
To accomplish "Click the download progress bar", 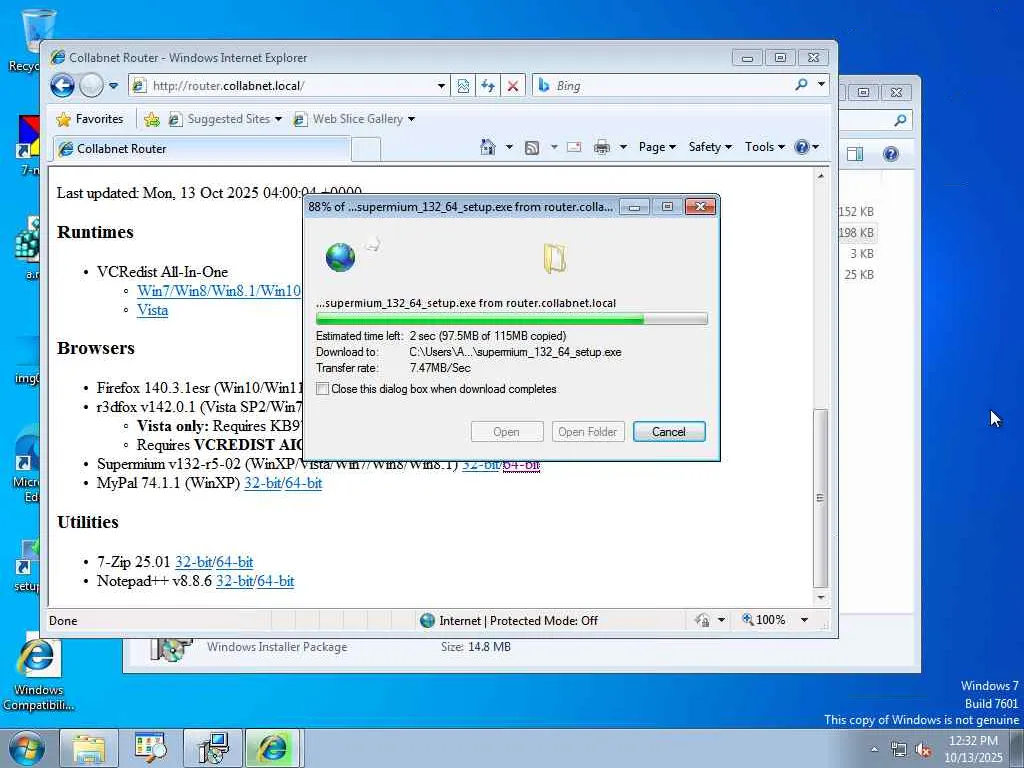I will [x=511, y=319].
